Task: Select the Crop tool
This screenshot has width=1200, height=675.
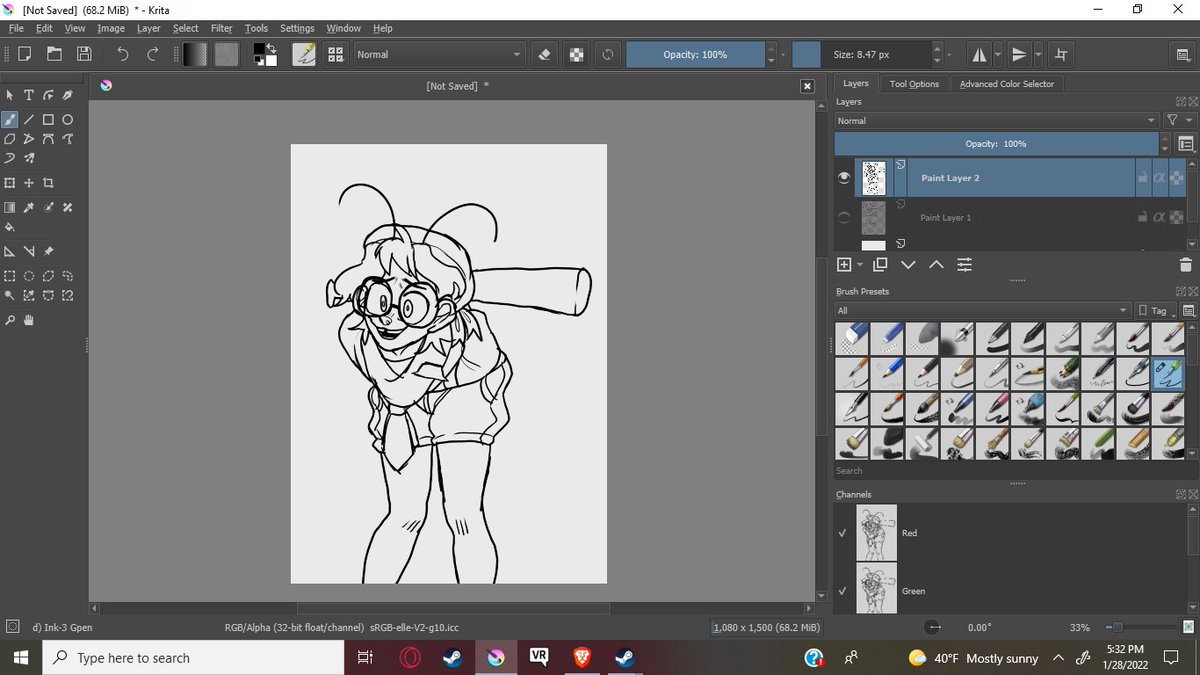Action: [47, 183]
